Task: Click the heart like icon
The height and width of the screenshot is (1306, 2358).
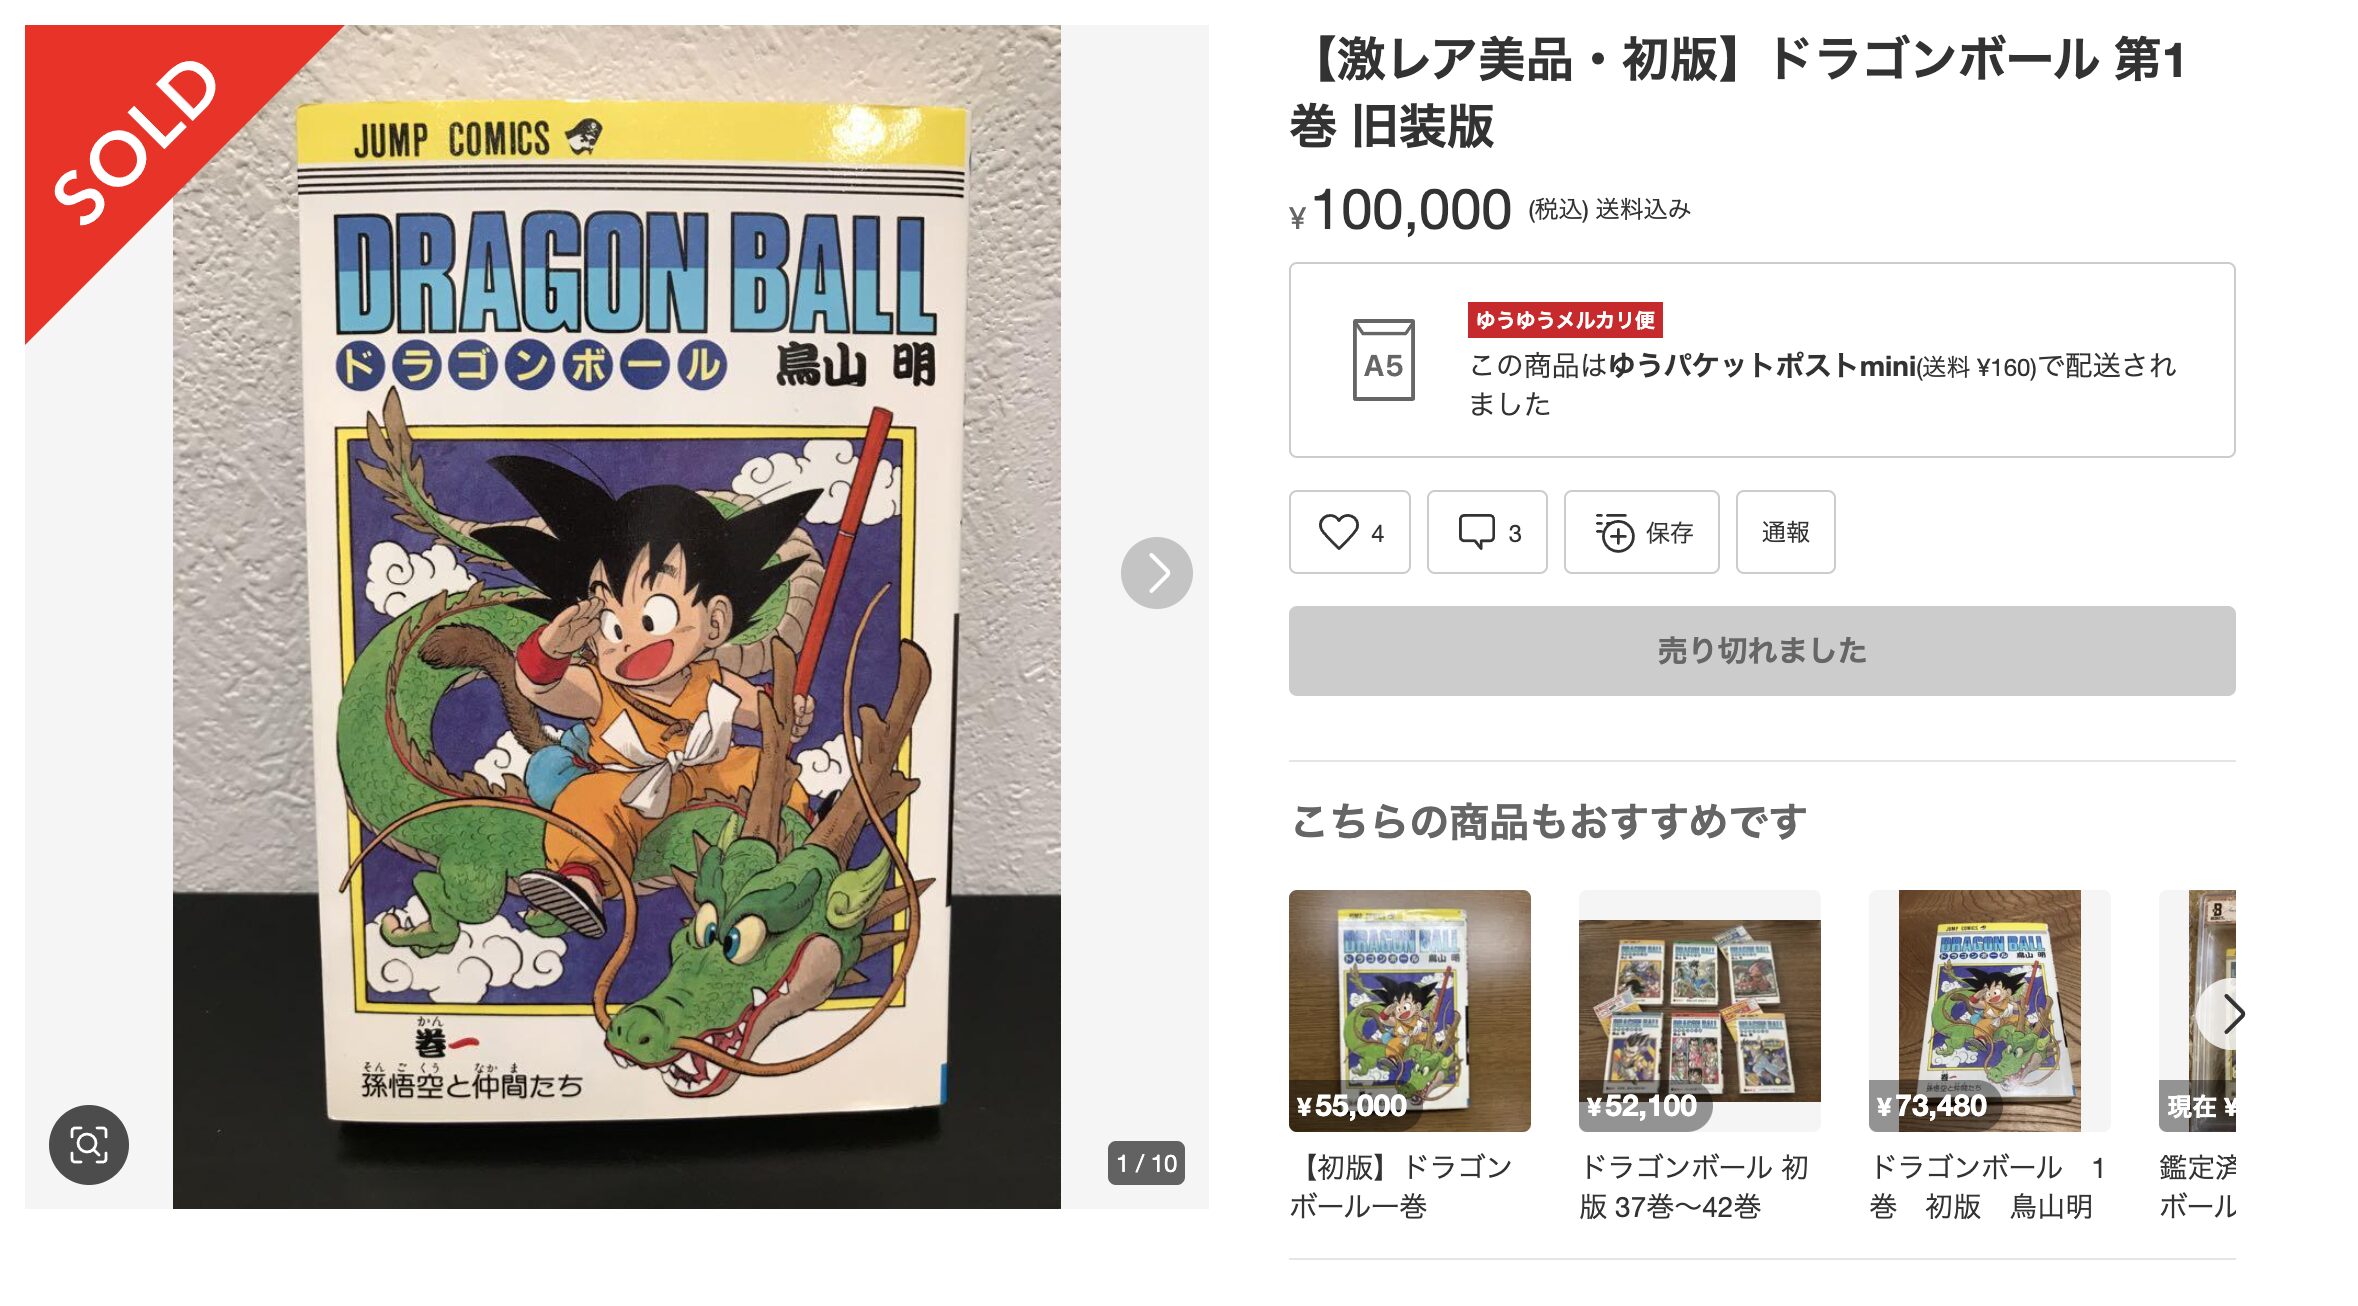Action: point(1338,532)
